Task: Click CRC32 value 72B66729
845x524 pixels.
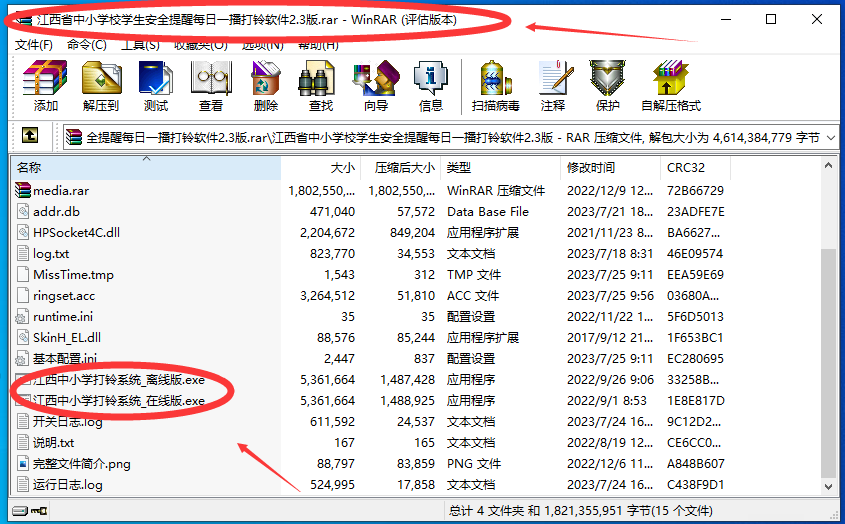Action: 695,190
